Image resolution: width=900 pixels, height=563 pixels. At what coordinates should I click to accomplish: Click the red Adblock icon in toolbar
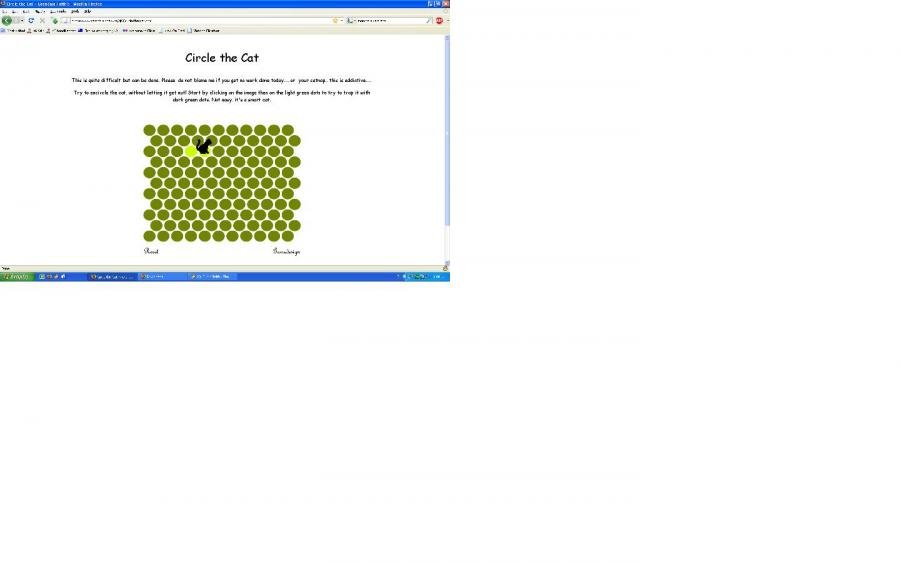click(x=439, y=20)
